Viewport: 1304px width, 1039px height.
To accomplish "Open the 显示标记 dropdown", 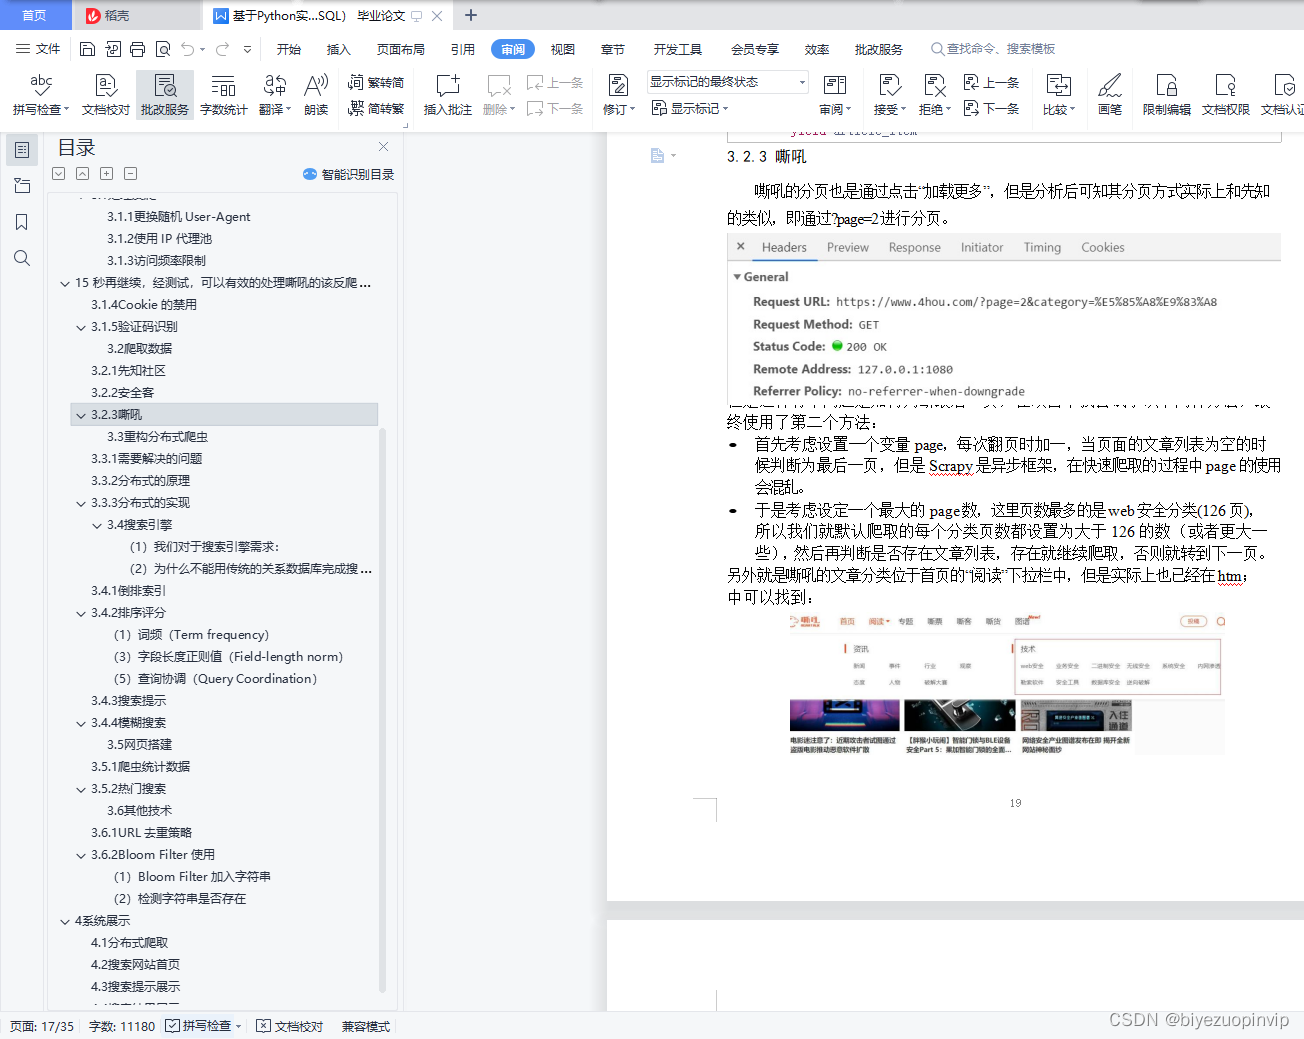I will pos(690,108).
